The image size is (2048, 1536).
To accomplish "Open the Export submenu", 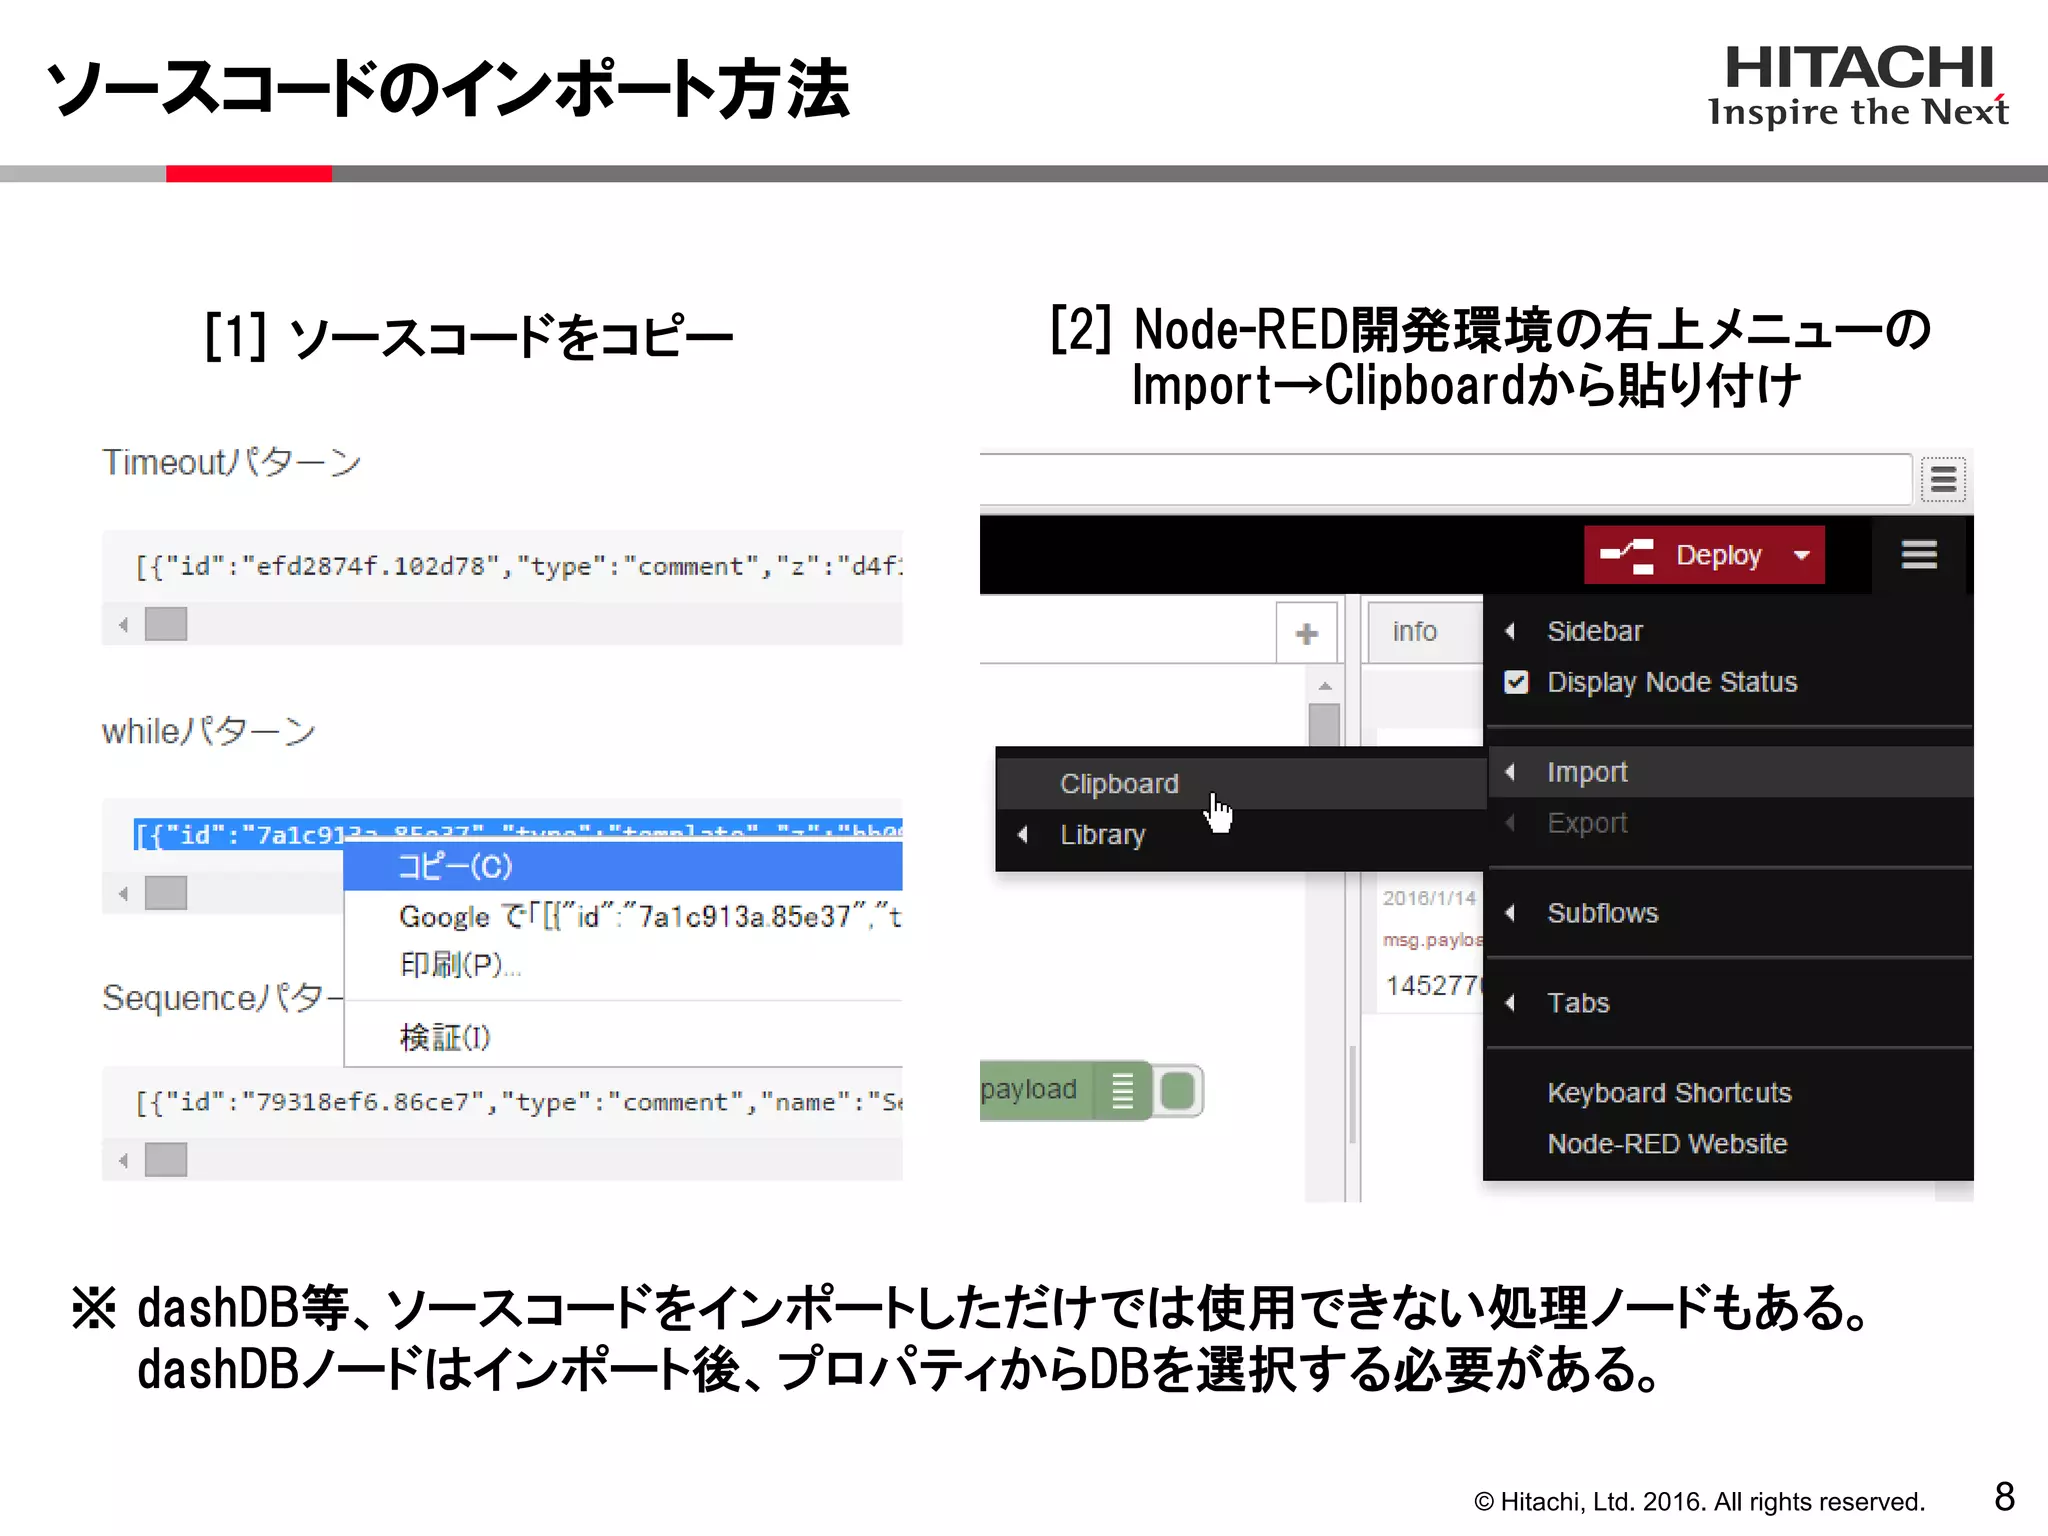I will [1730, 823].
